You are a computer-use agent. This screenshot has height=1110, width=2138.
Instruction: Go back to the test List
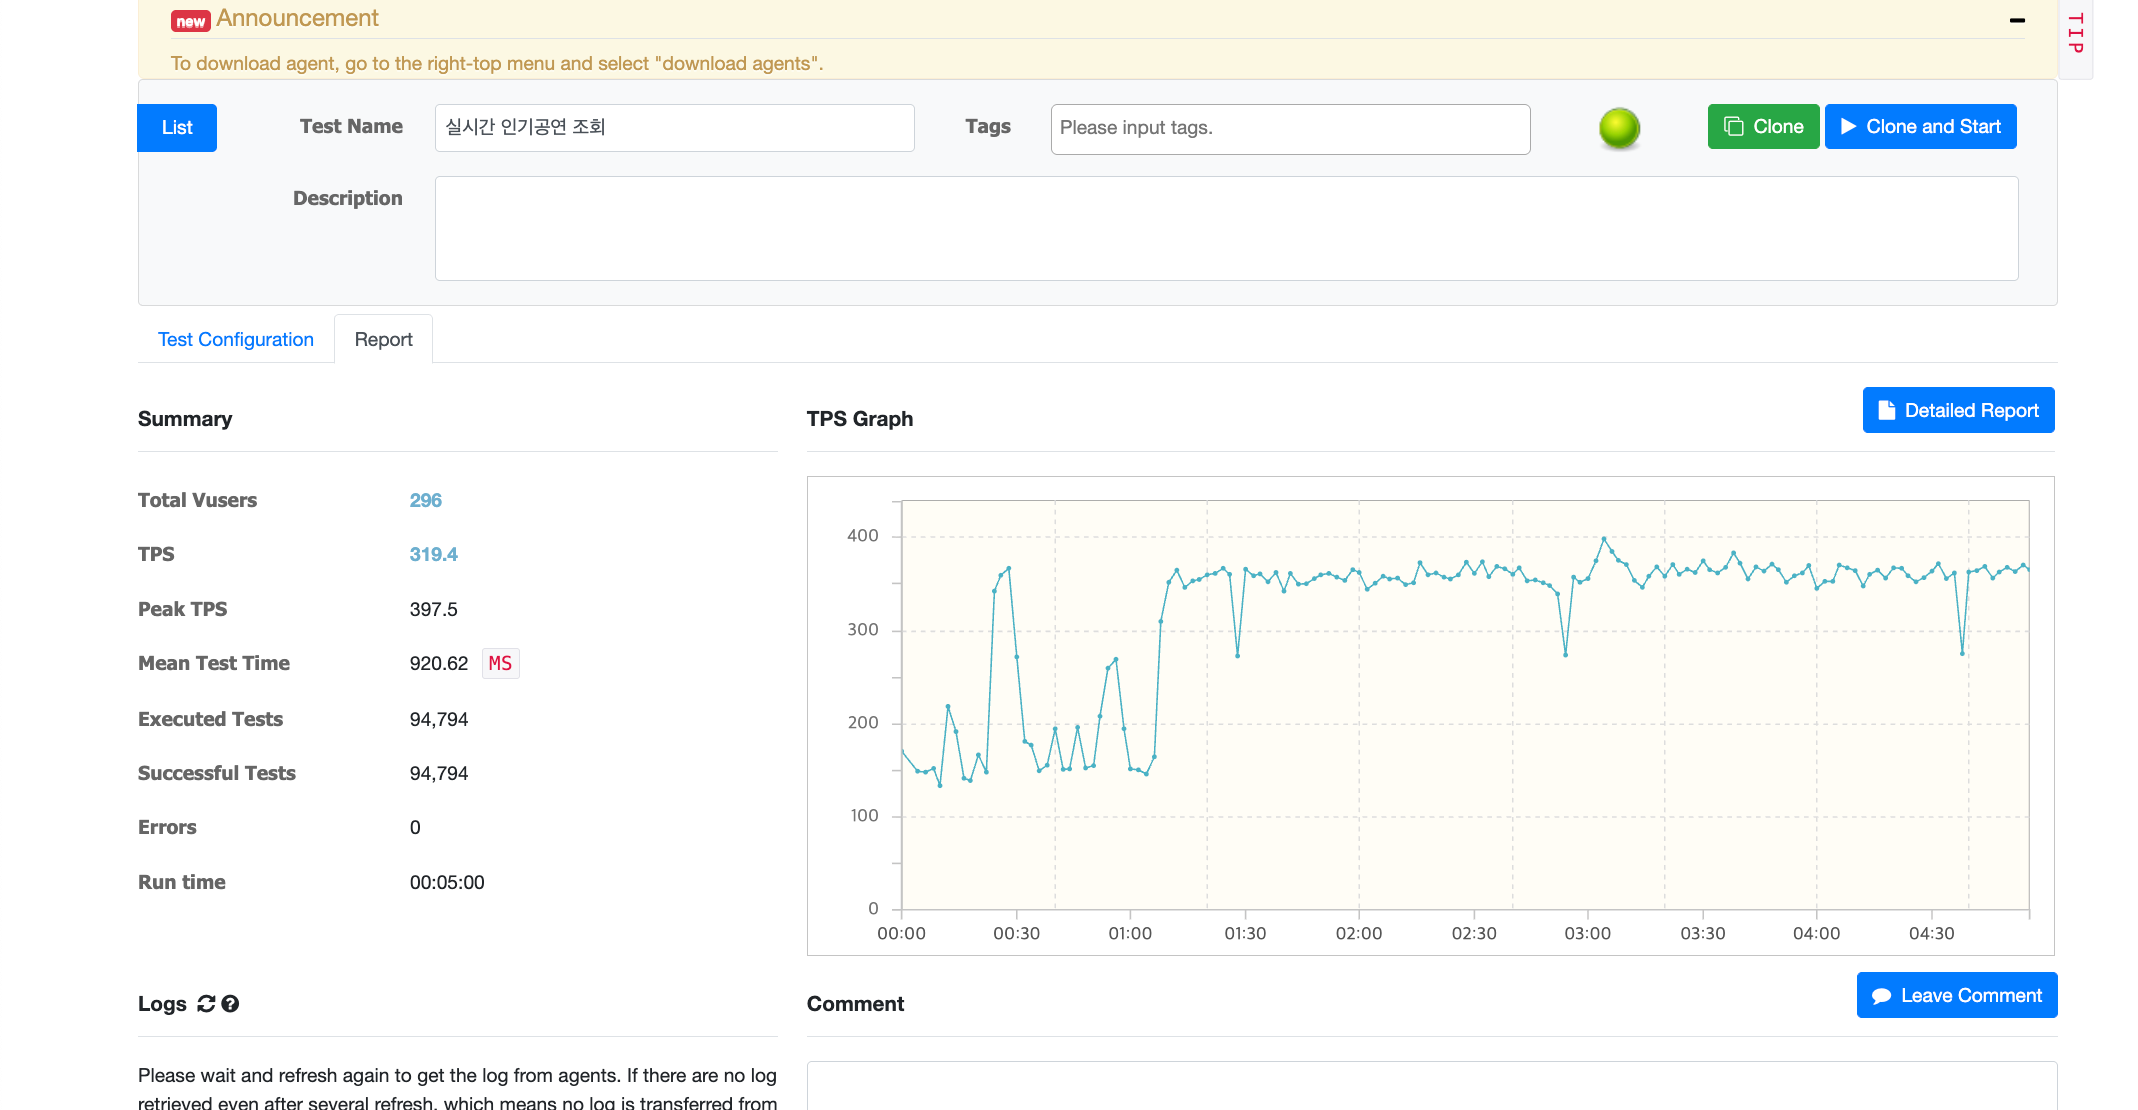coord(177,128)
